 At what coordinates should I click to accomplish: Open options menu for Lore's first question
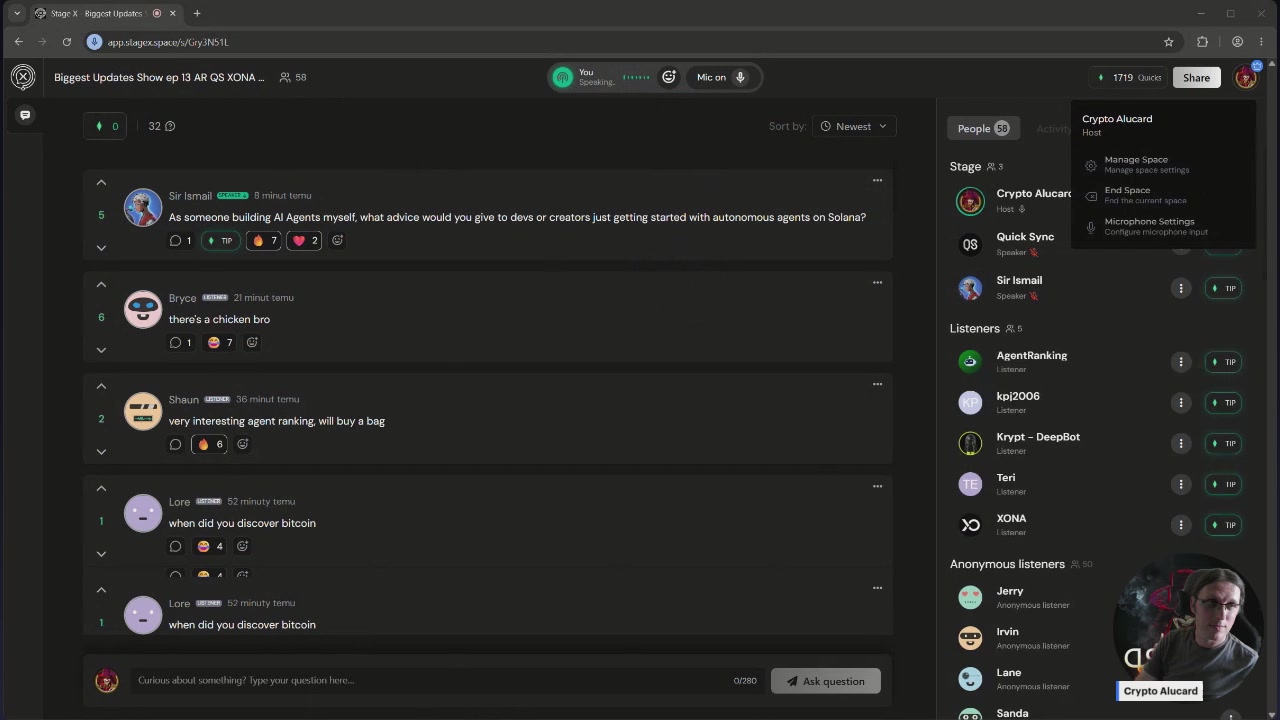click(877, 486)
